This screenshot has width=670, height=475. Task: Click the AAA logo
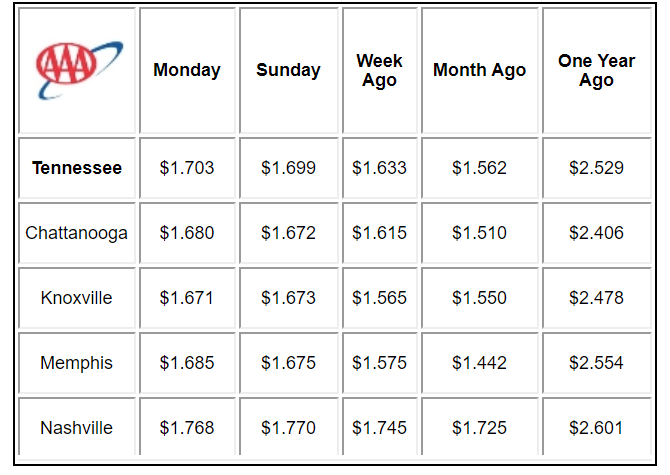coord(79,70)
